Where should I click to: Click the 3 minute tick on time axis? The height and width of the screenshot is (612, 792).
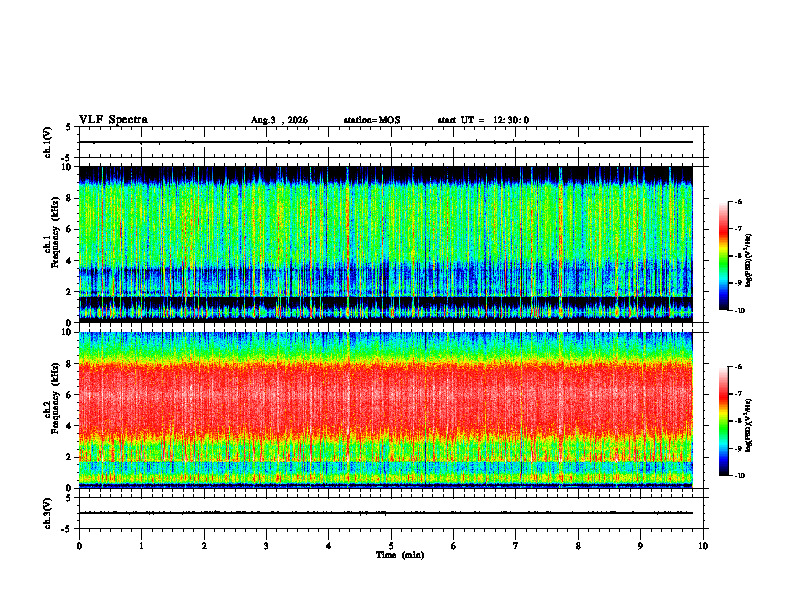pos(266,546)
